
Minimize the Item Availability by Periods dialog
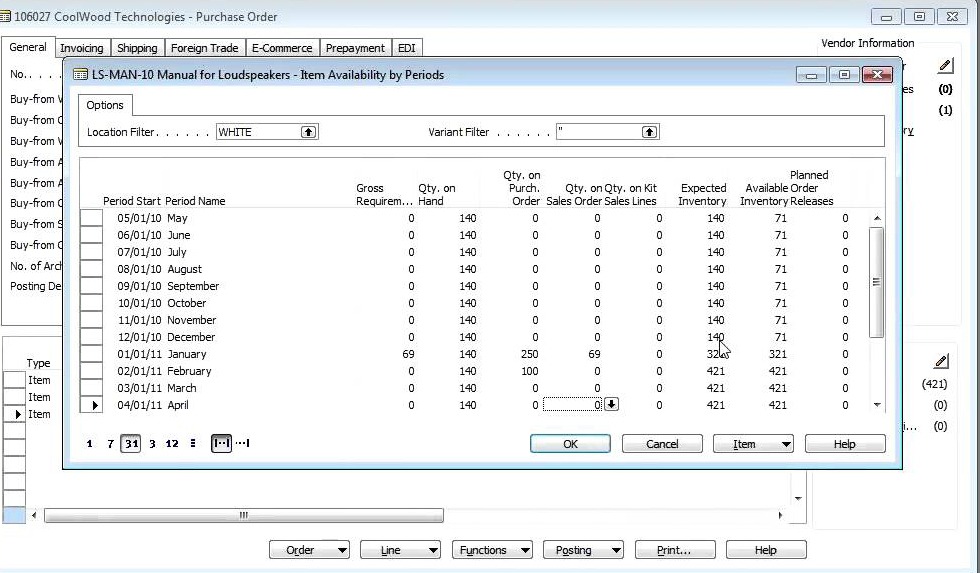pos(811,75)
